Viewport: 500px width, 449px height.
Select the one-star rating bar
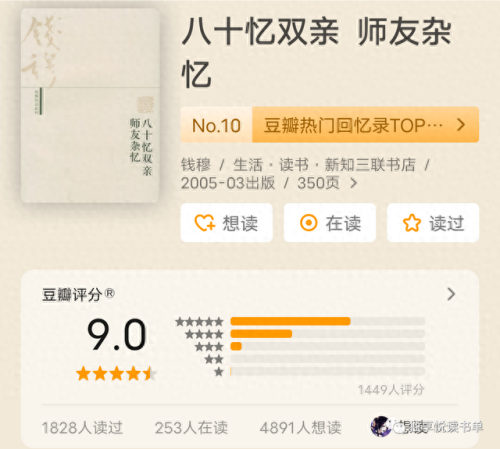tap(328, 371)
